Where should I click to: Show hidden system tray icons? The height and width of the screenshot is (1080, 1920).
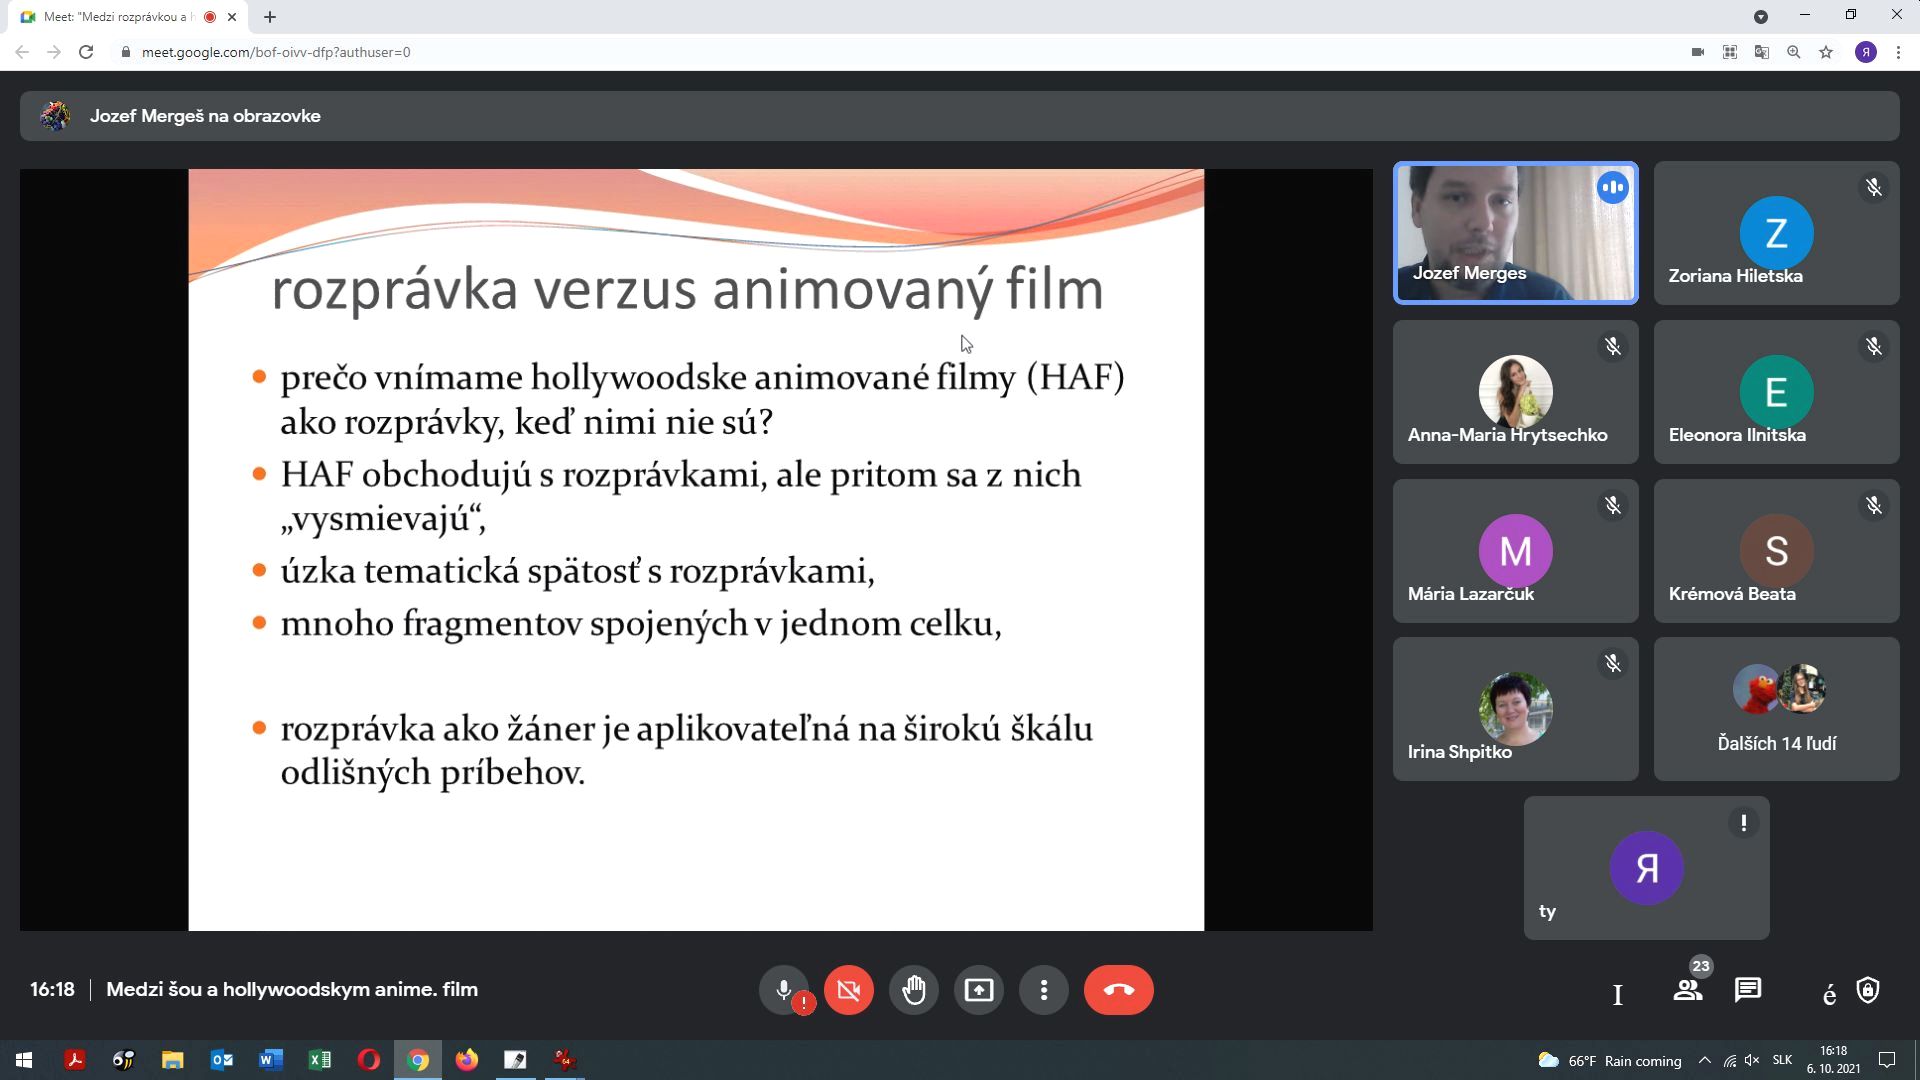click(1705, 1060)
